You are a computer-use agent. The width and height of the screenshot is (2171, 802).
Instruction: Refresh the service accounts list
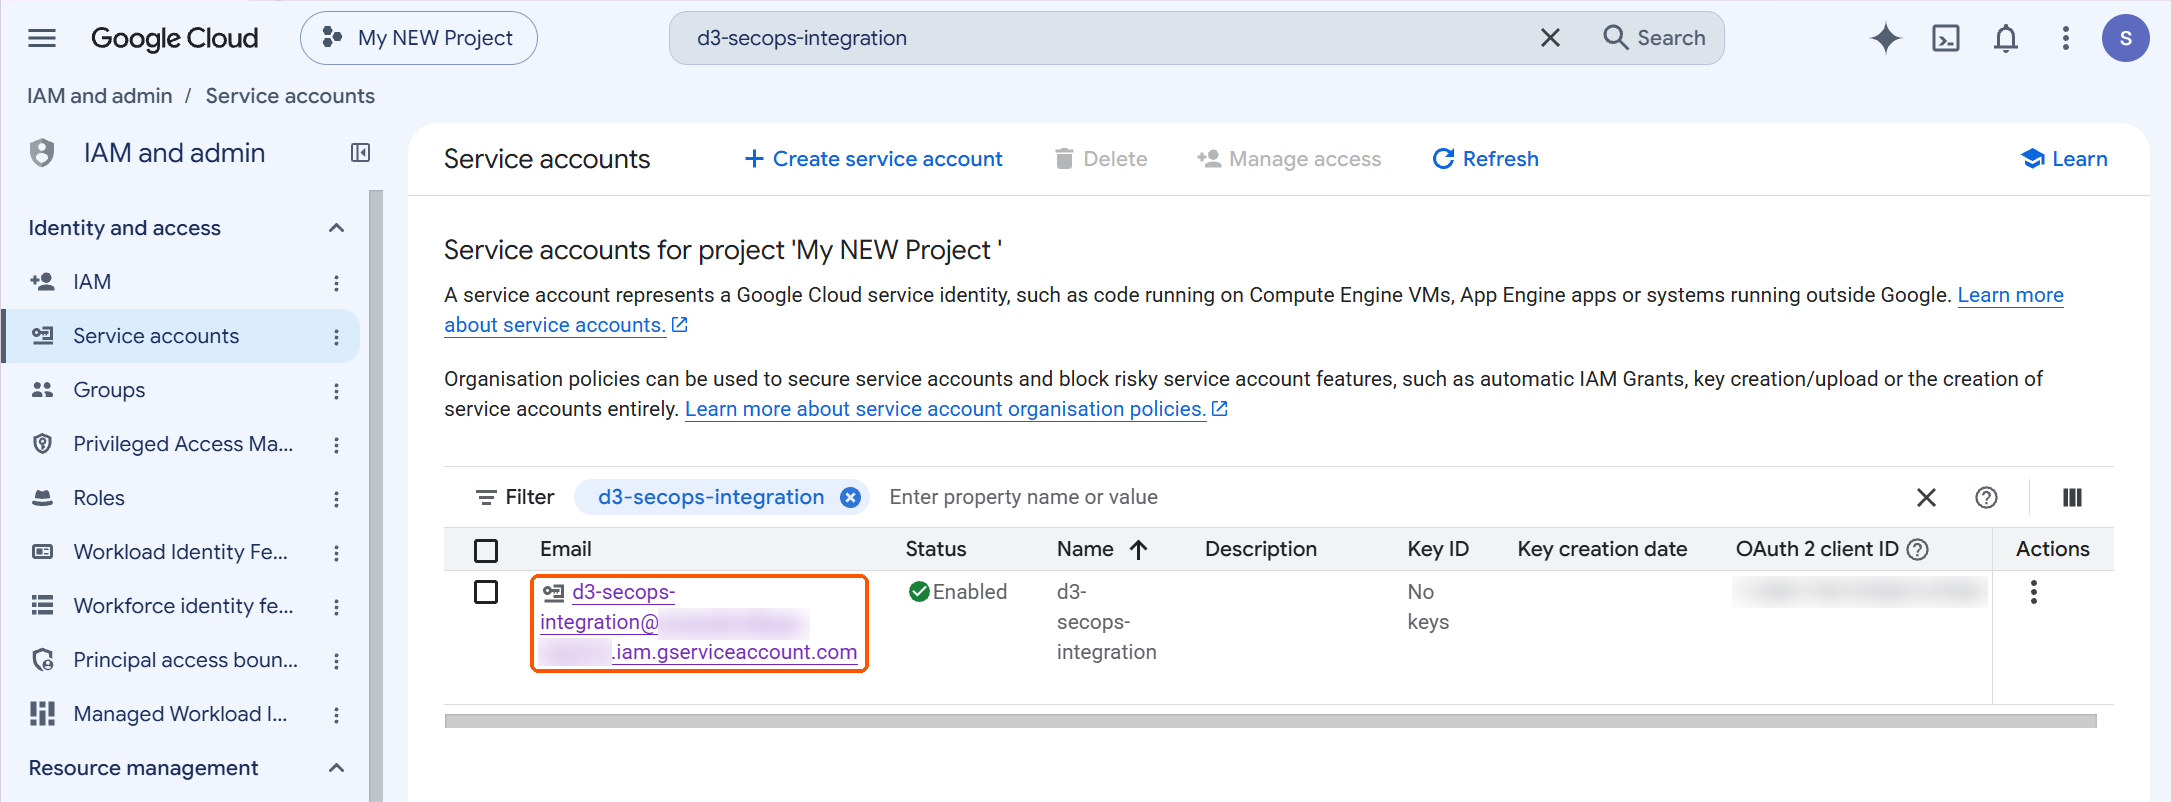click(1485, 159)
